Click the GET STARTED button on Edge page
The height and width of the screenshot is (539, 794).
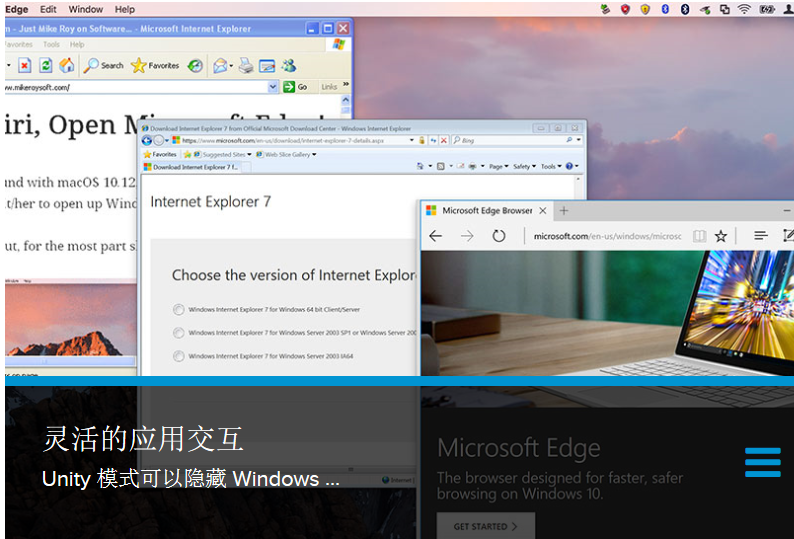486,526
